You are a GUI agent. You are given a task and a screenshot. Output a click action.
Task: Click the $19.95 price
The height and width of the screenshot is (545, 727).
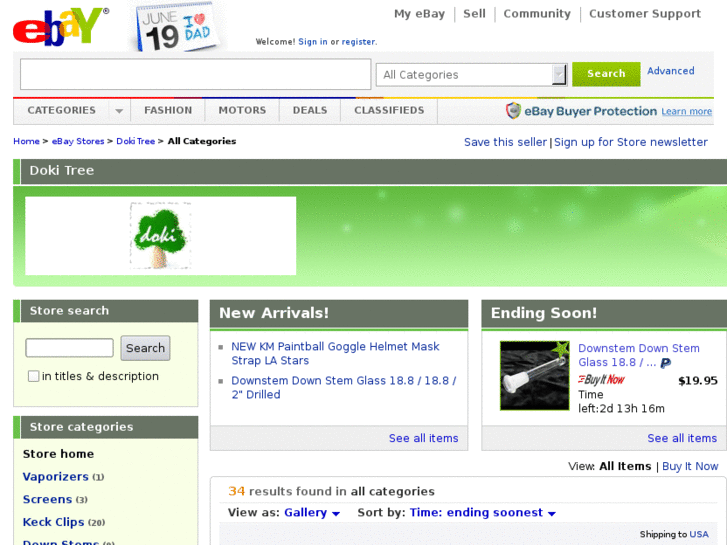pyautogui.click(x=698, y=381)
